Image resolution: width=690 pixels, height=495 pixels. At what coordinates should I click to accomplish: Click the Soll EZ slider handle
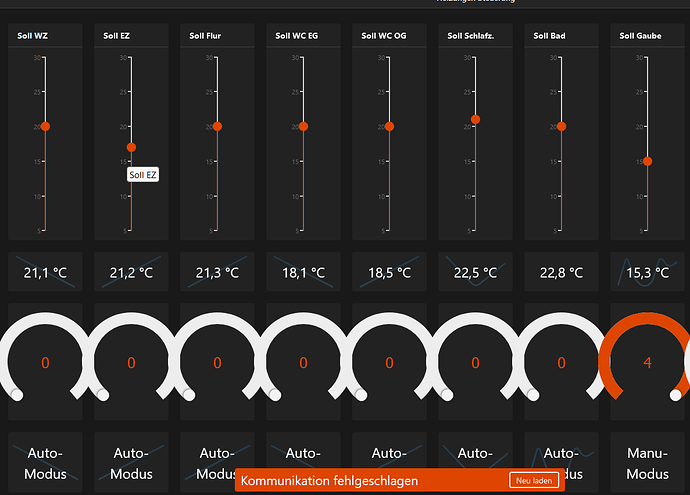[131, 147]
